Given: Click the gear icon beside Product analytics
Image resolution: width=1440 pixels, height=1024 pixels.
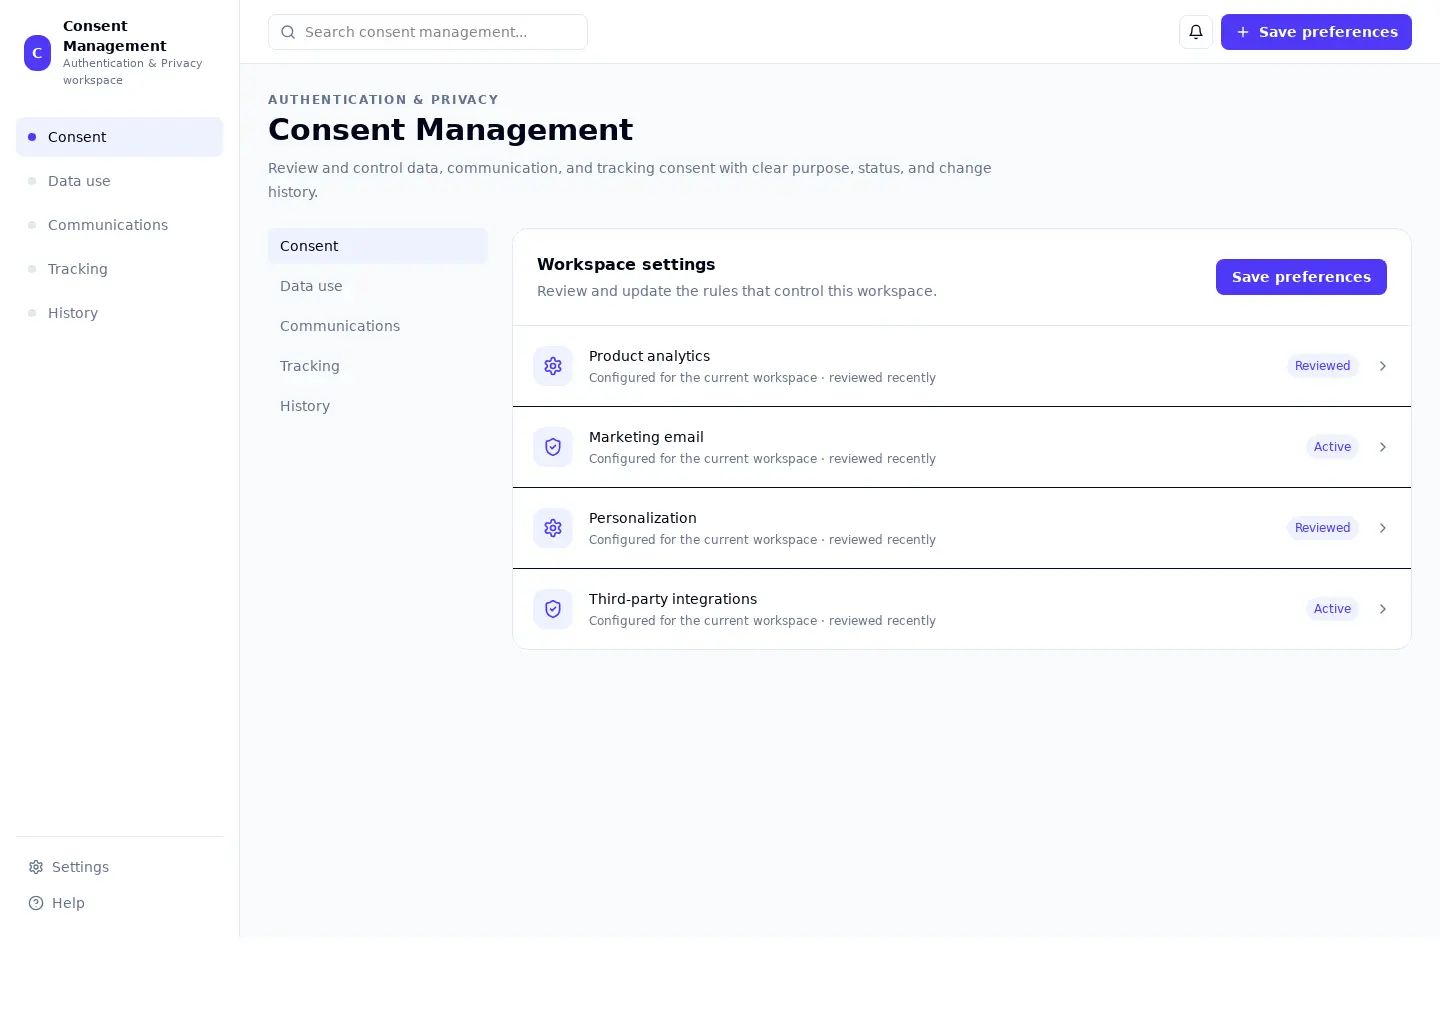Looking at the screenshot, I should pyautogui.click(x=553, y=366).
